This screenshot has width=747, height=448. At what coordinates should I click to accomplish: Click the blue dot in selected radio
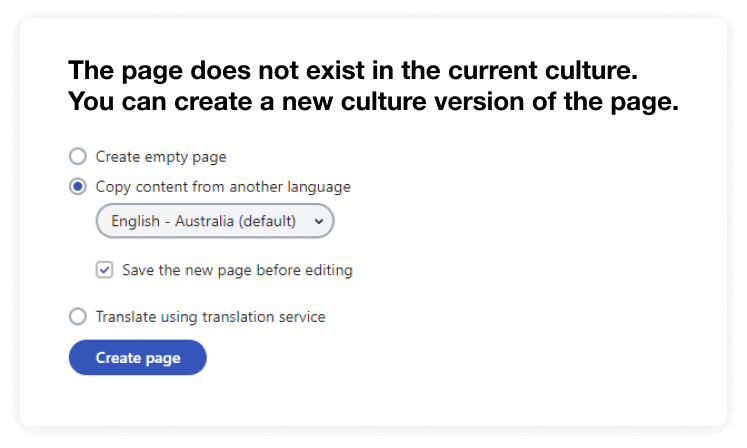coord(78,186)
